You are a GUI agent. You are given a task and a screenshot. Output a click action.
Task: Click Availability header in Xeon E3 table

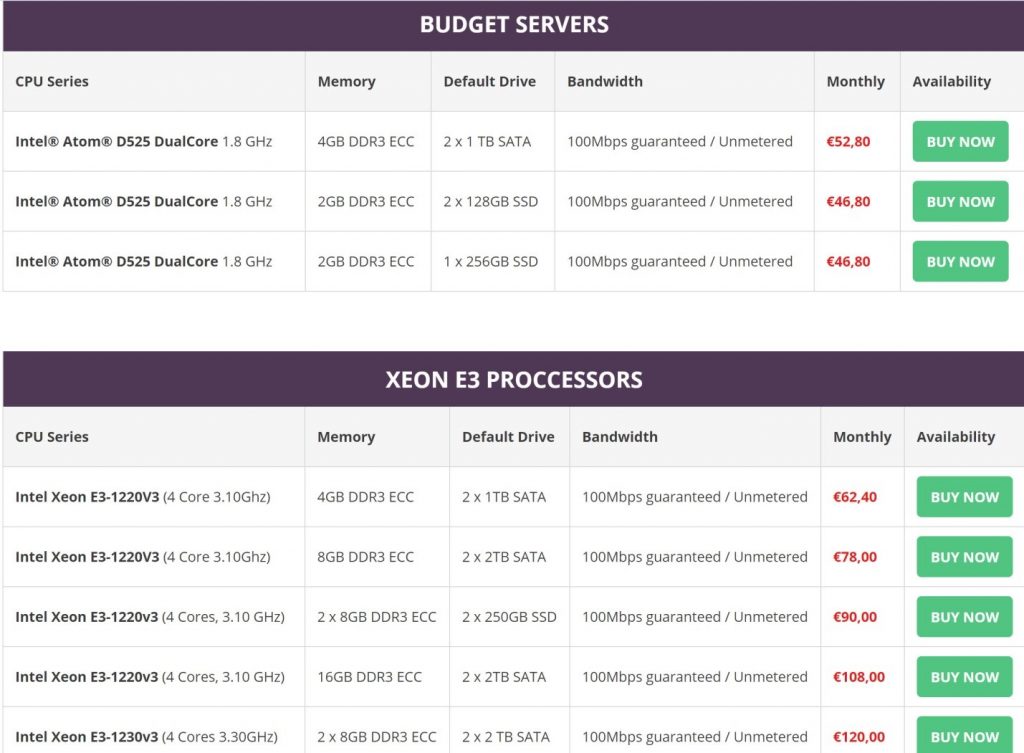pyautogui.click(x=955, y=437)
